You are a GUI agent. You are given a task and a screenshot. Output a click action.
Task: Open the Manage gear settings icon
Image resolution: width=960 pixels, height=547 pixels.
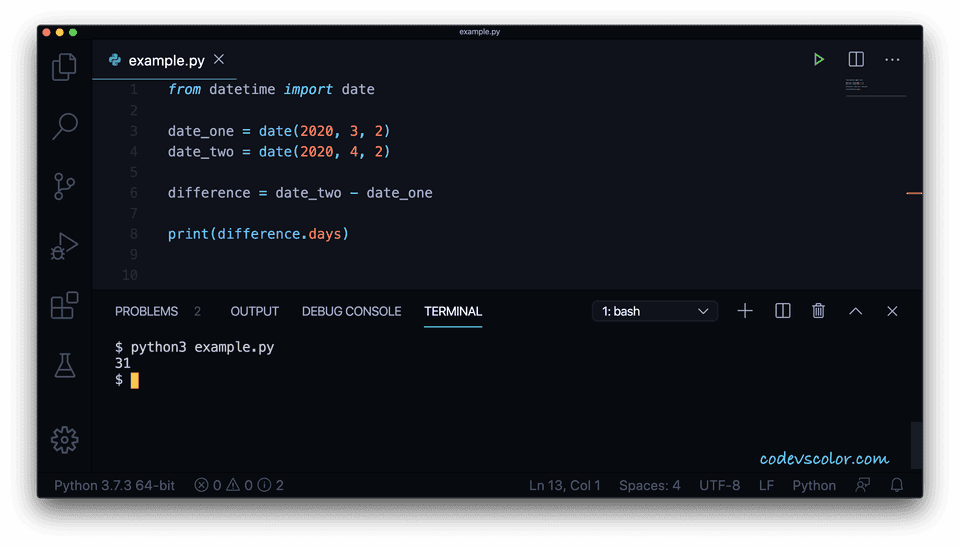tap(64, 439)
